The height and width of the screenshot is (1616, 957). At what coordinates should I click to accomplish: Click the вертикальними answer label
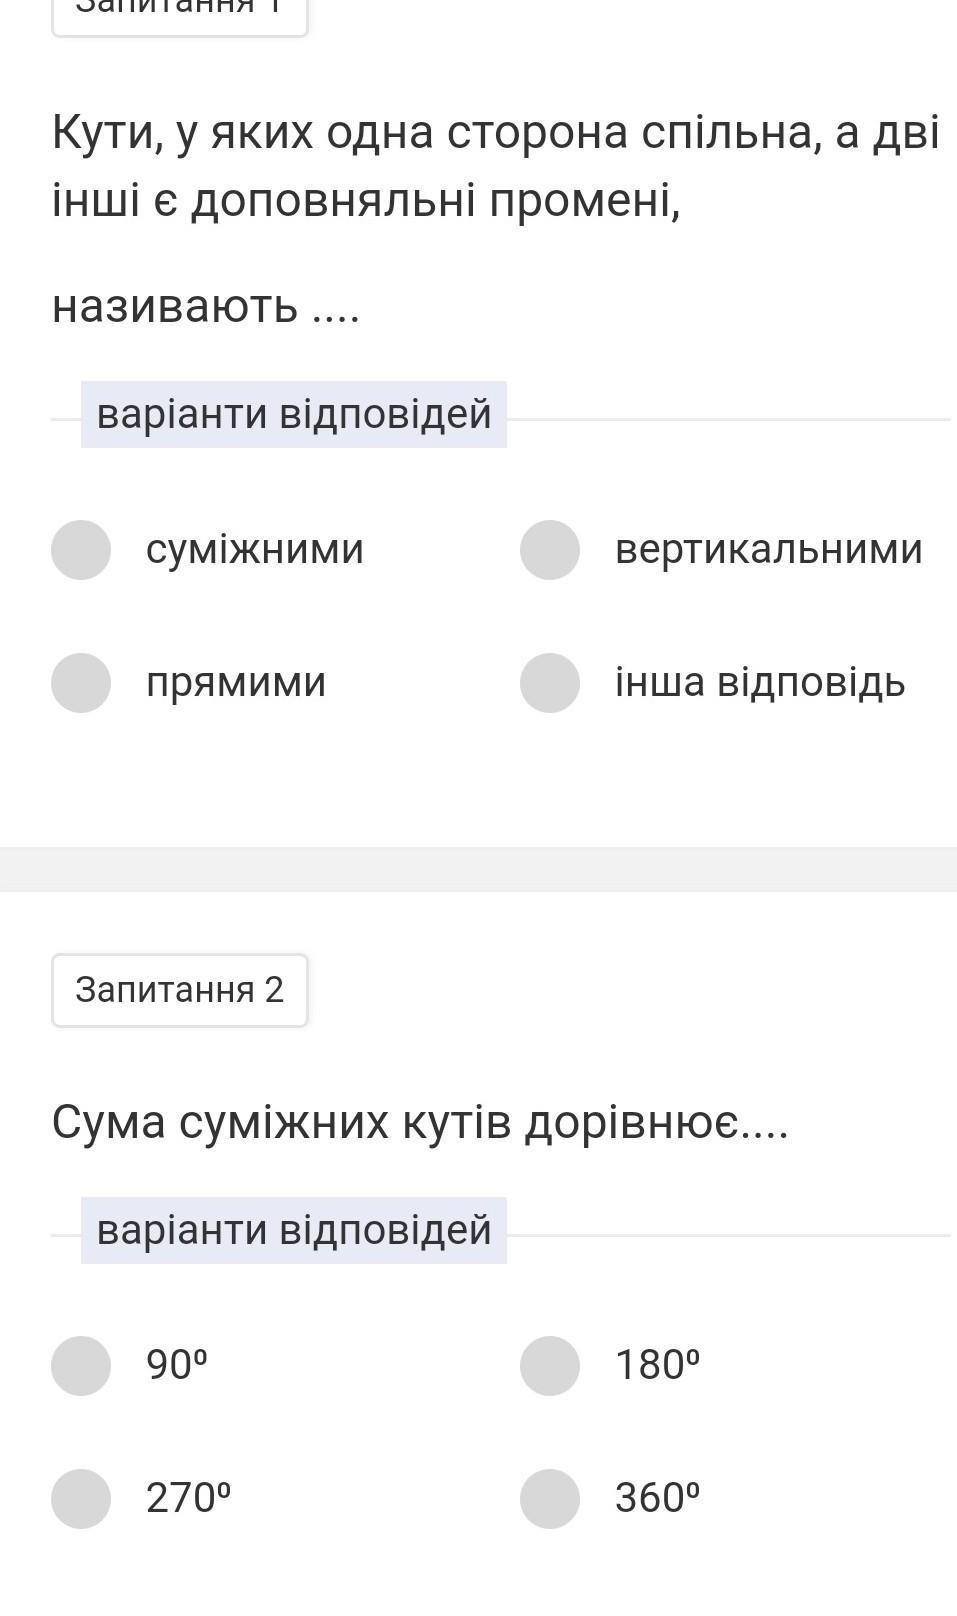768,550
